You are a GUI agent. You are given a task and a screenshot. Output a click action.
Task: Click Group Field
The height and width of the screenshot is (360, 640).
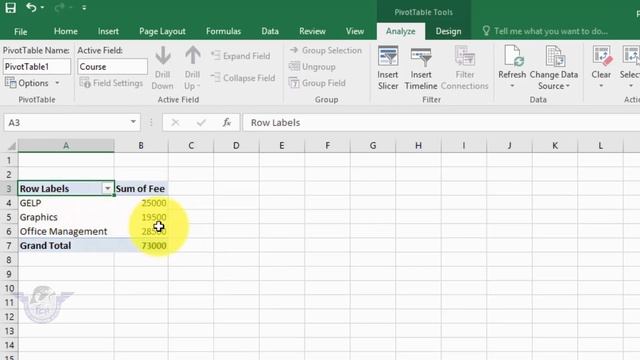tap(317, 83)
